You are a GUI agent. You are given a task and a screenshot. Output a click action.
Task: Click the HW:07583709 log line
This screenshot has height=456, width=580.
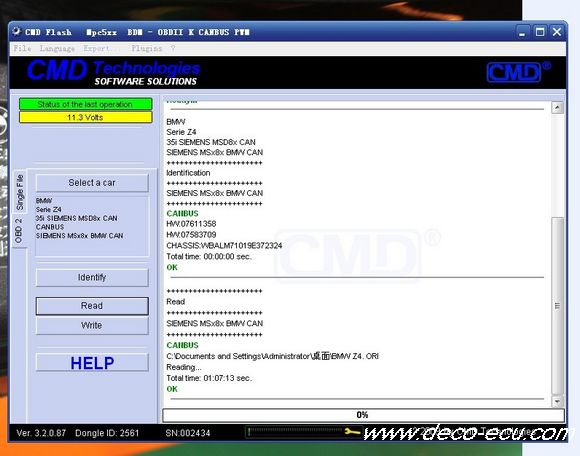pos(191,234)
